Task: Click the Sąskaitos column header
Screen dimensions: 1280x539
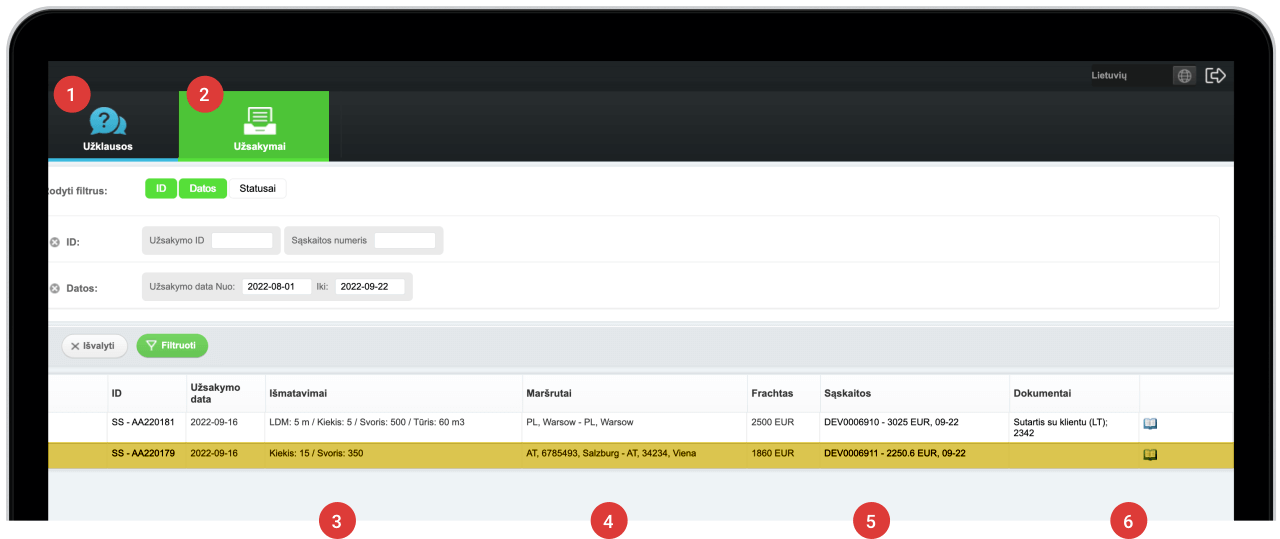Action: tap(849, 393)
